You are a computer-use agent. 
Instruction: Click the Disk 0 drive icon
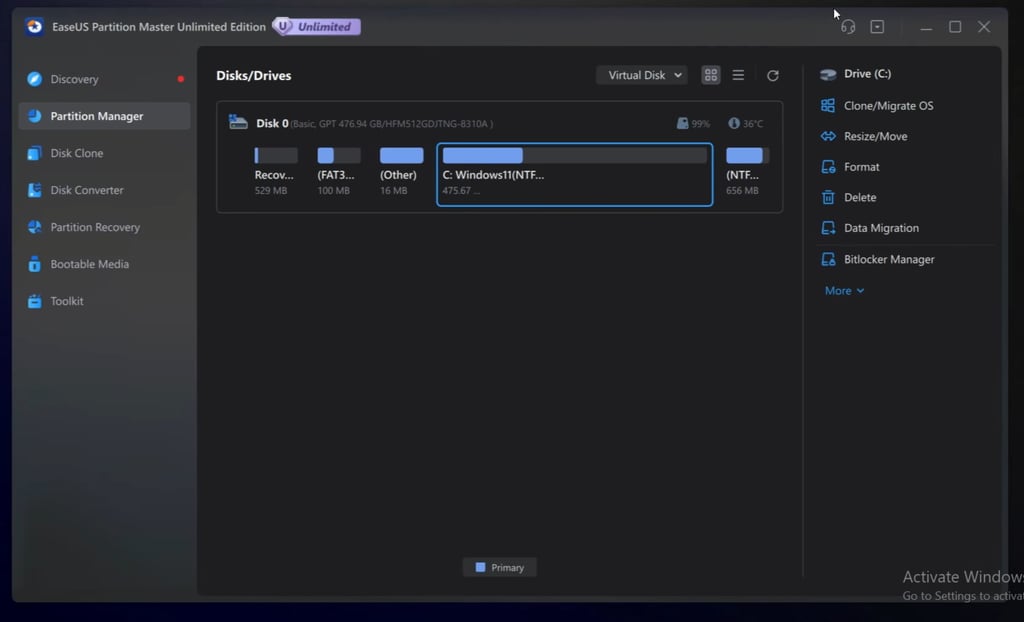point(238,122)
